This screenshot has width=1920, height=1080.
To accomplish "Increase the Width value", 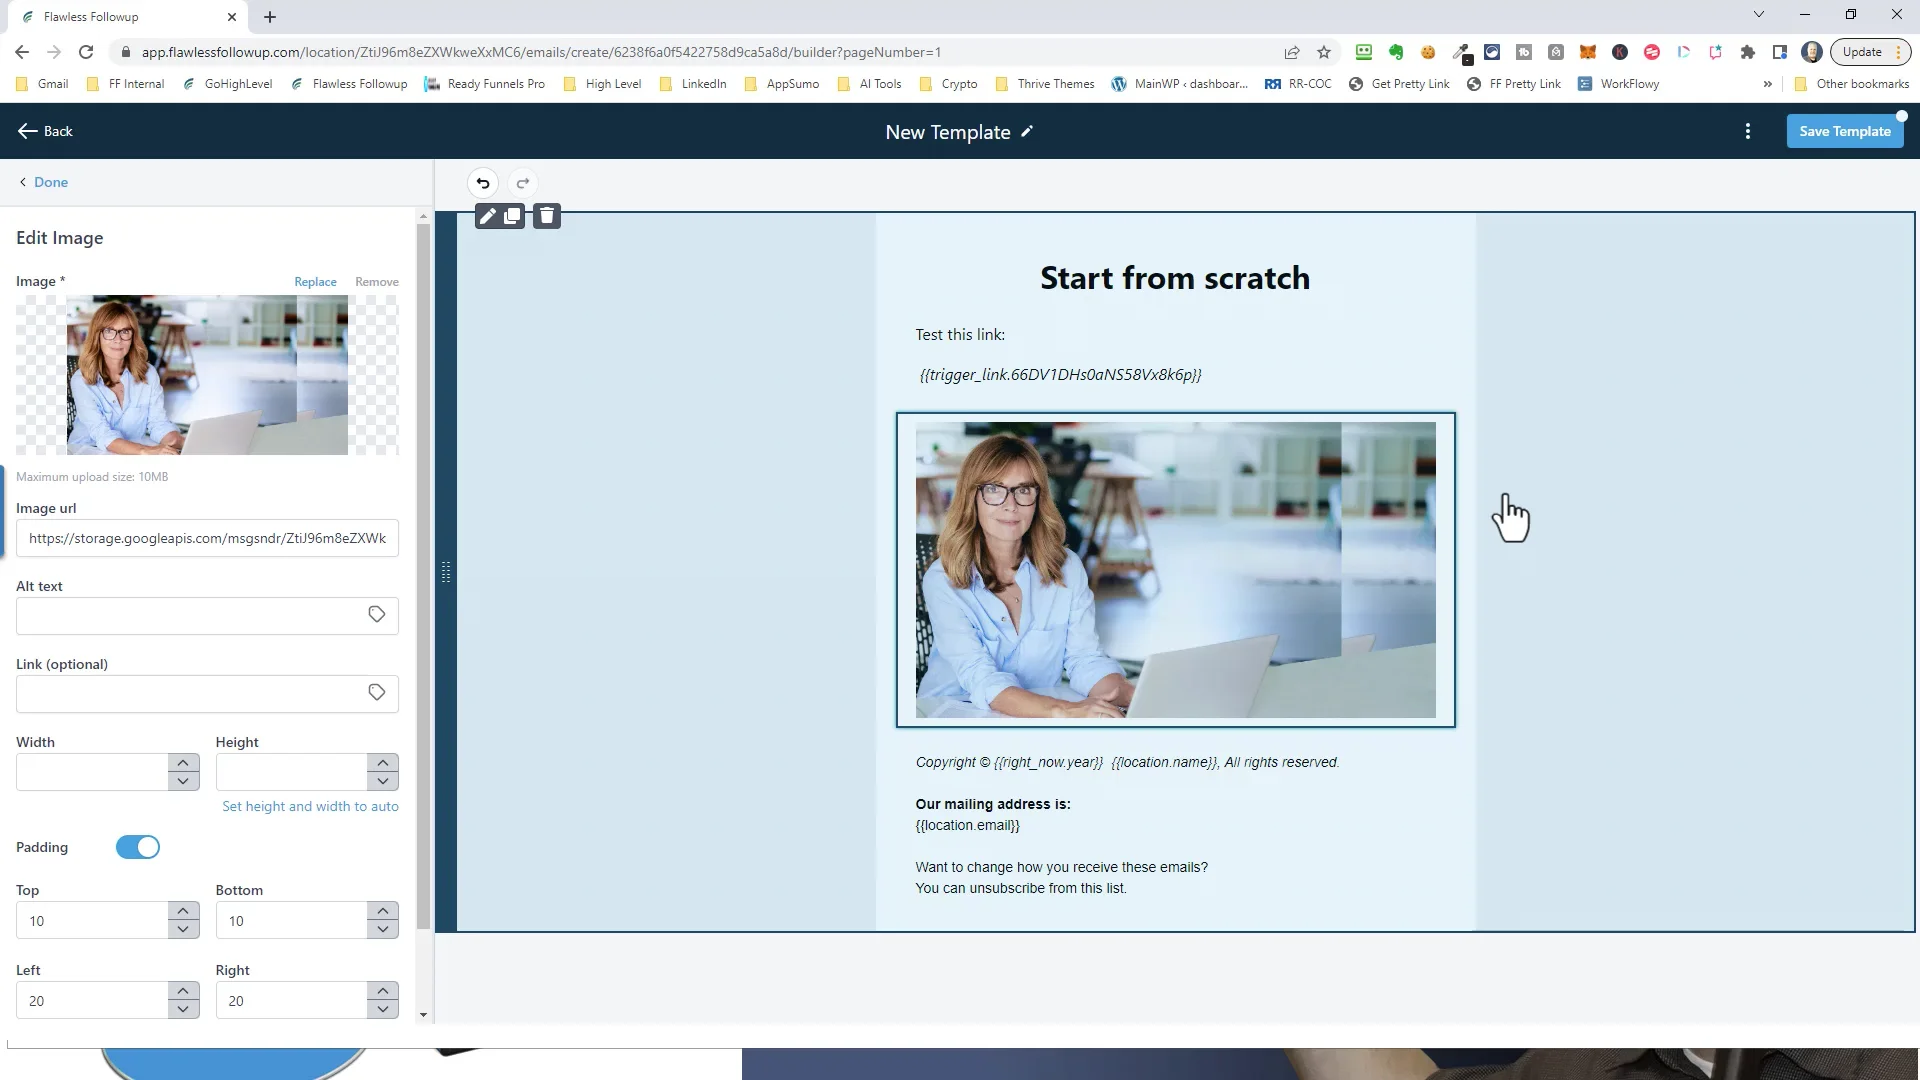I will pos(183,763).
